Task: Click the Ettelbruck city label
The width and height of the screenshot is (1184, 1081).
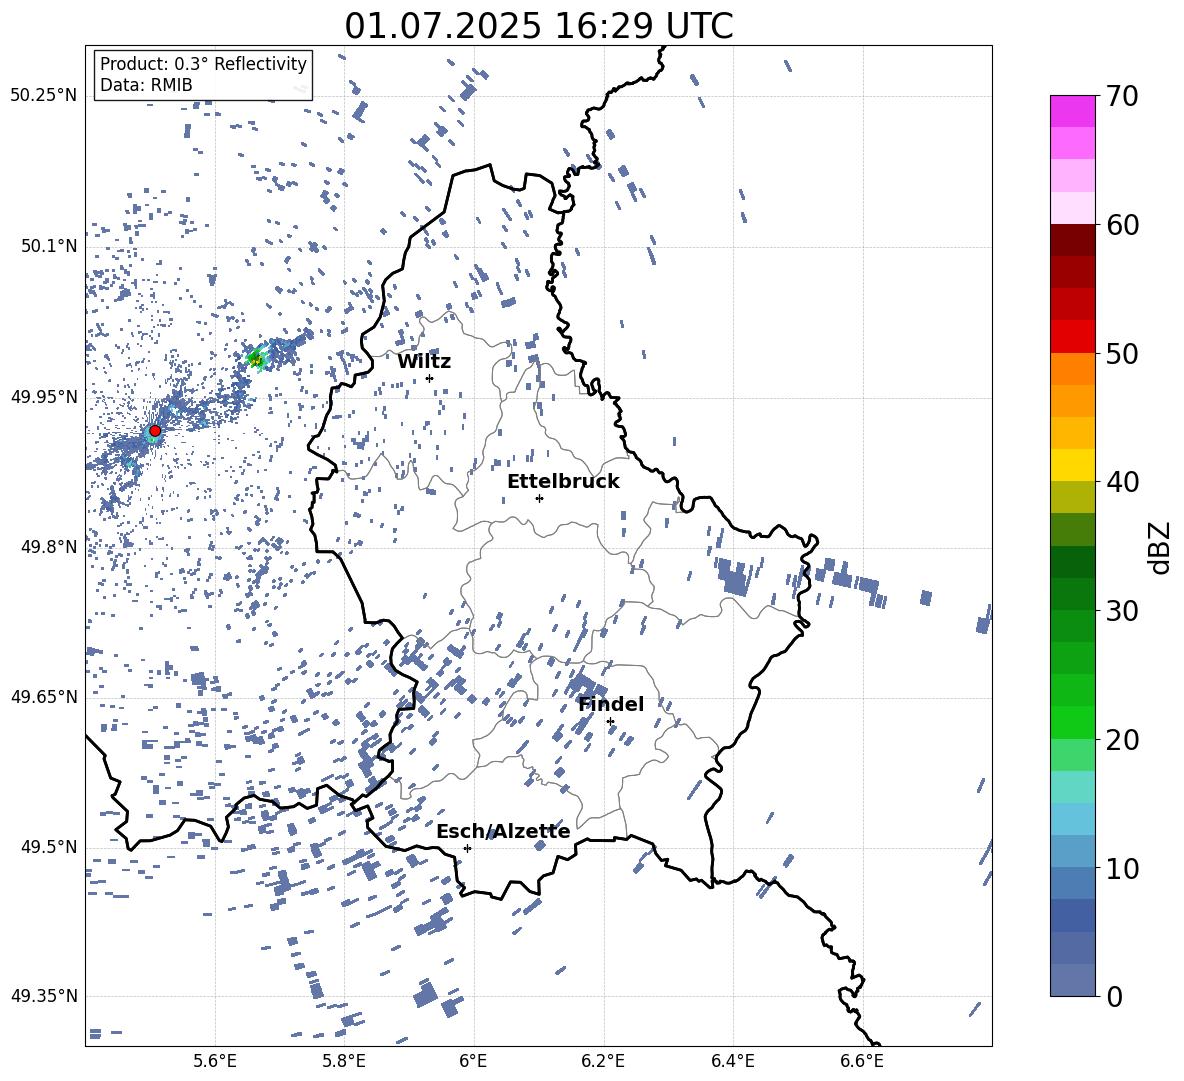Action: (563, 482)
